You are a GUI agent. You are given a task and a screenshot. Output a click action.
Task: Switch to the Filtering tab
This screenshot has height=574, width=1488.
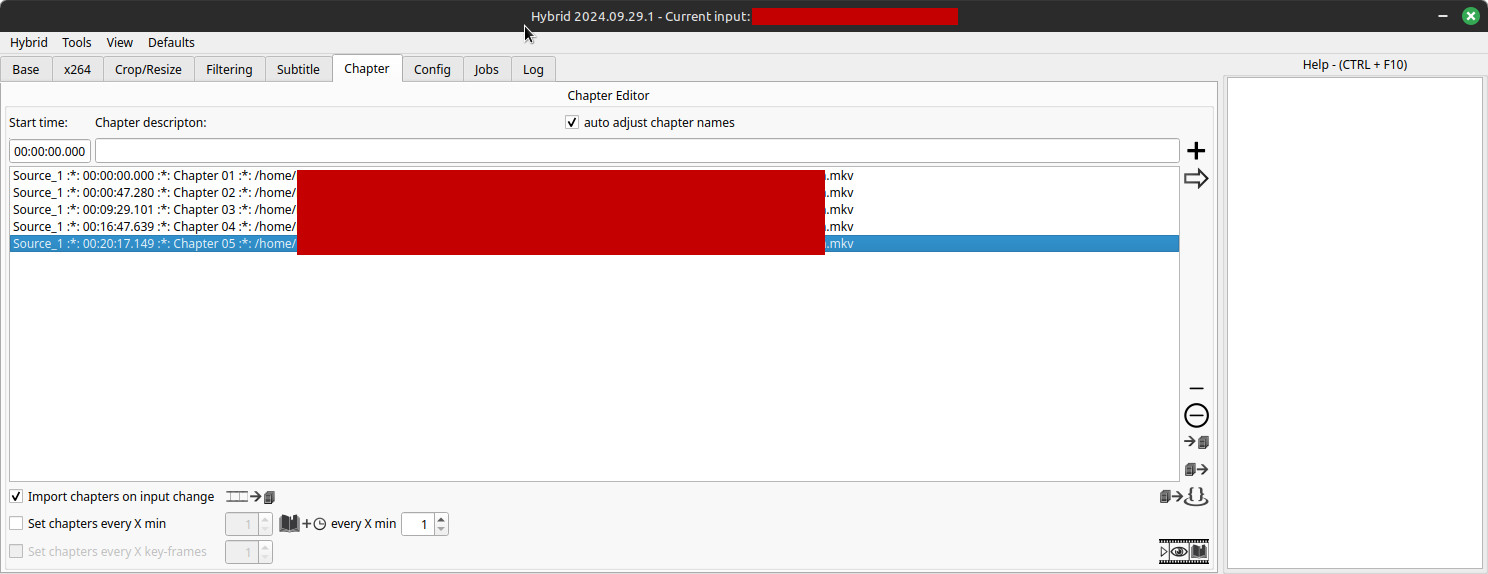click(x=229, y=69)
